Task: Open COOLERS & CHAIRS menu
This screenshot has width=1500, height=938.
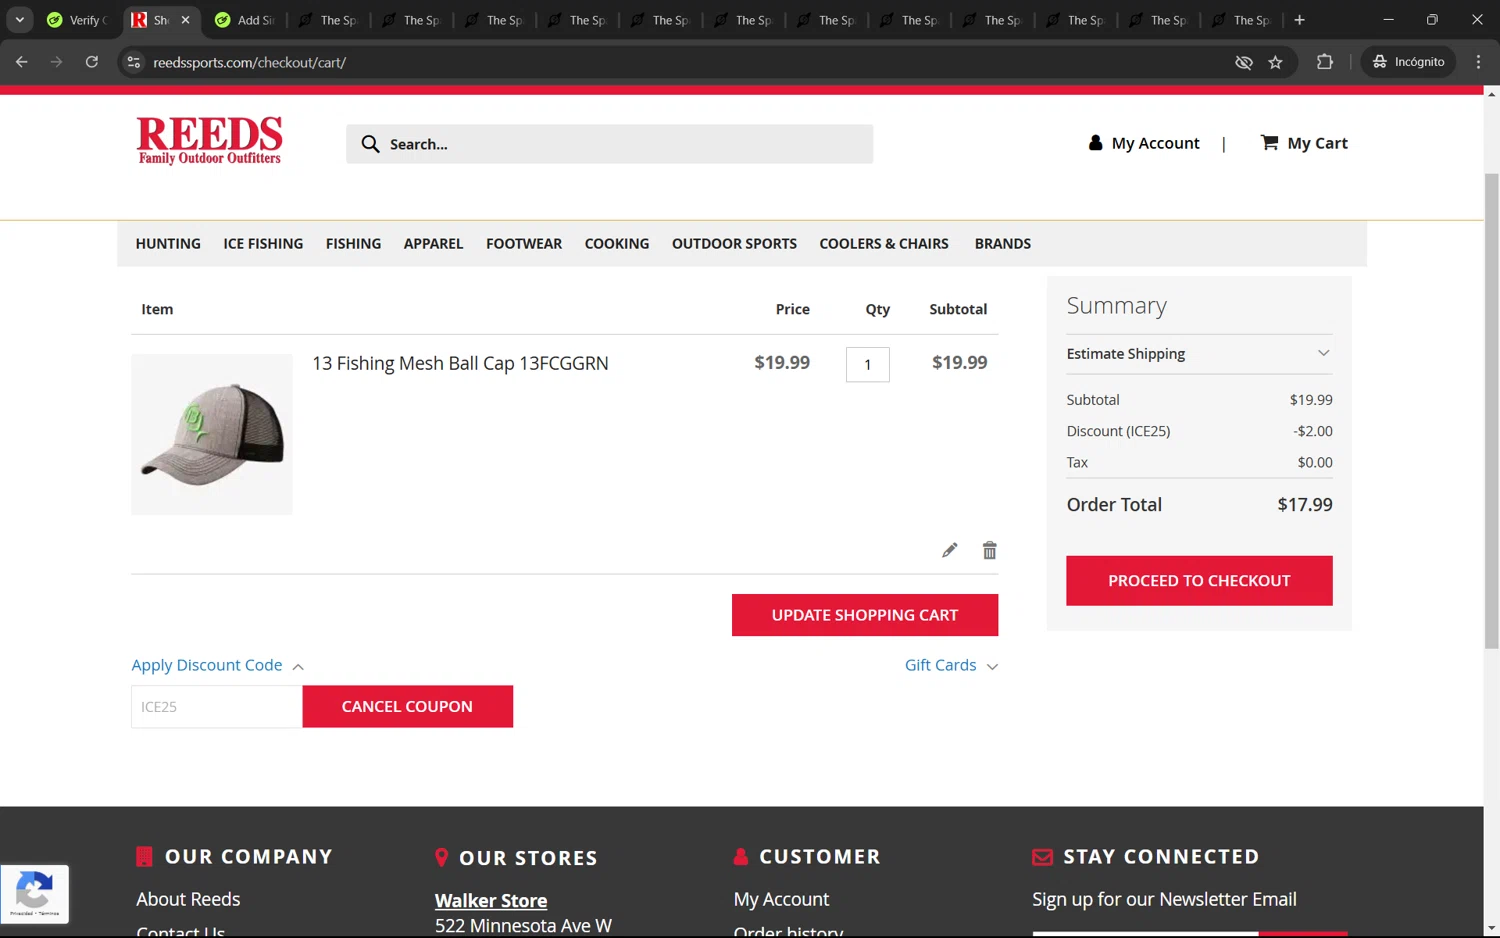Action: pos(884,244)
